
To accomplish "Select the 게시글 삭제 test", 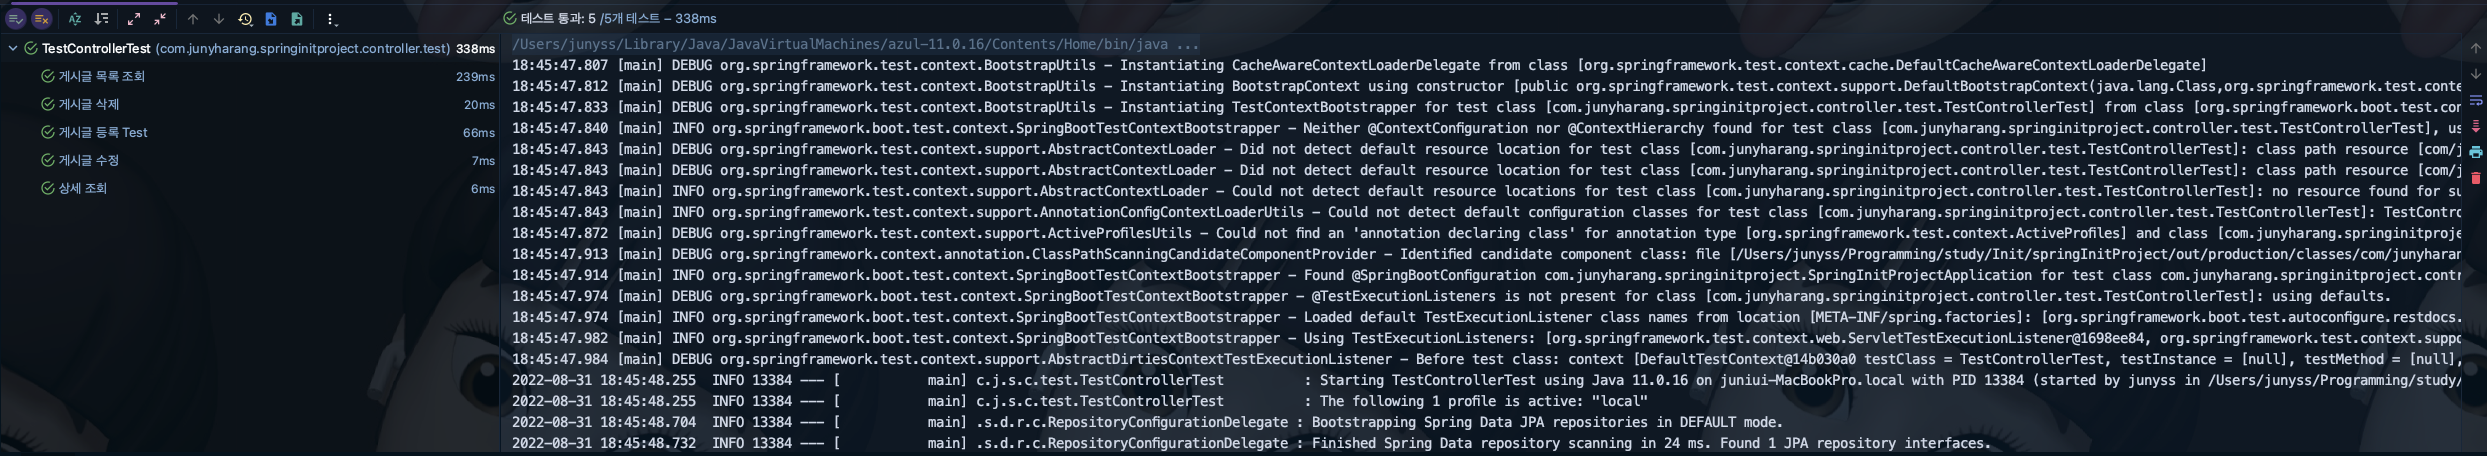I will coord(89,104).
